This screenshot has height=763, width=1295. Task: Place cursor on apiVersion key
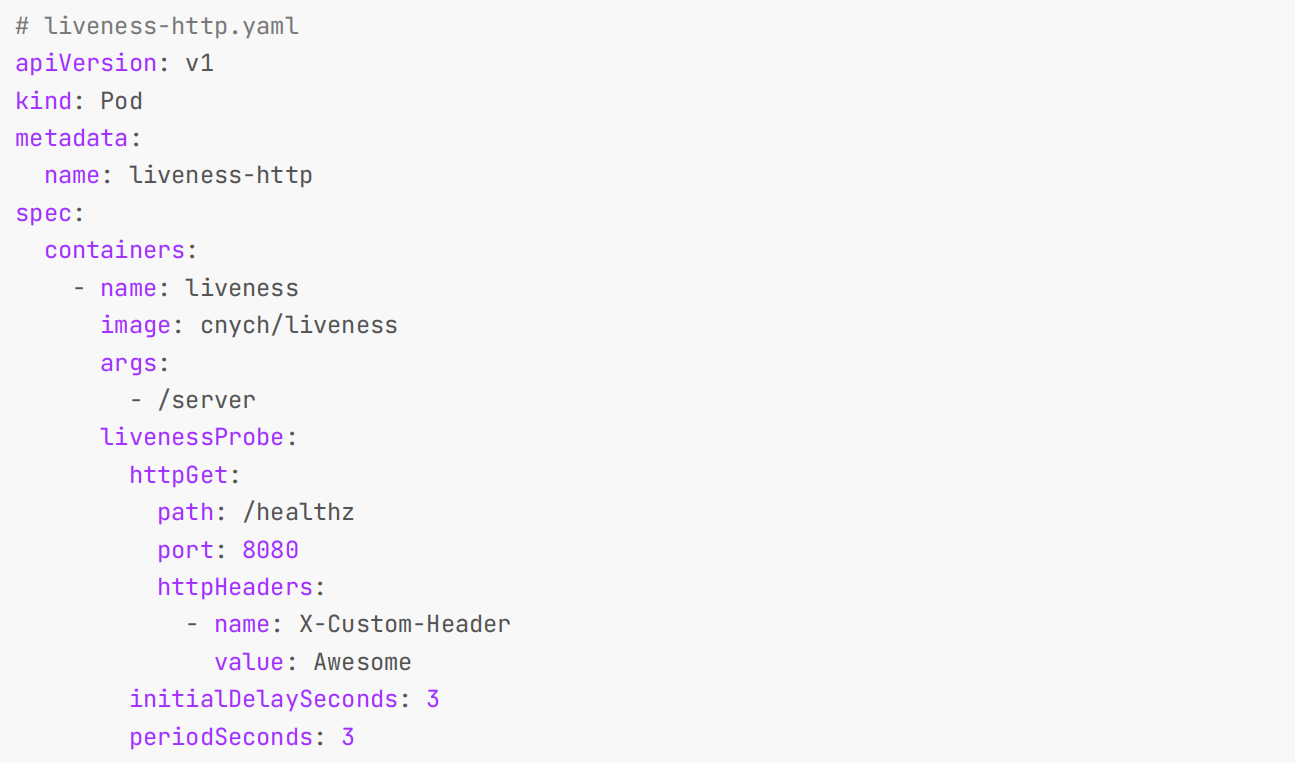(x=86, y=64)
